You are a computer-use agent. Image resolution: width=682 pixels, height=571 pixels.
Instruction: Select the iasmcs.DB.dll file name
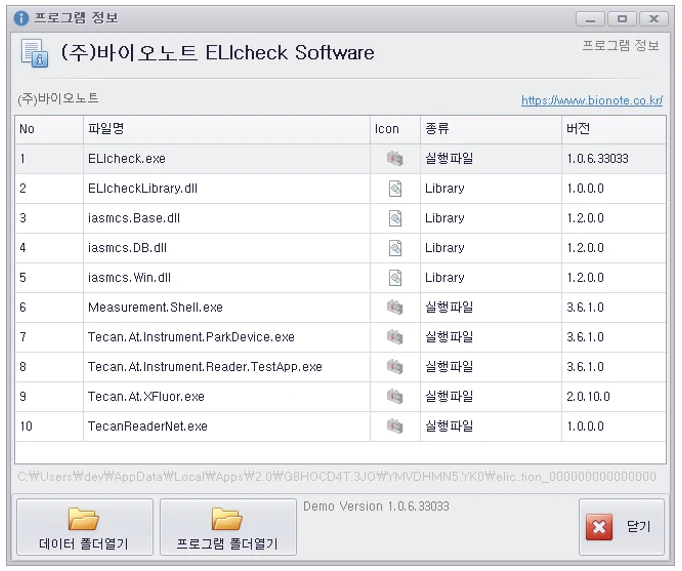tap(127, 248)
